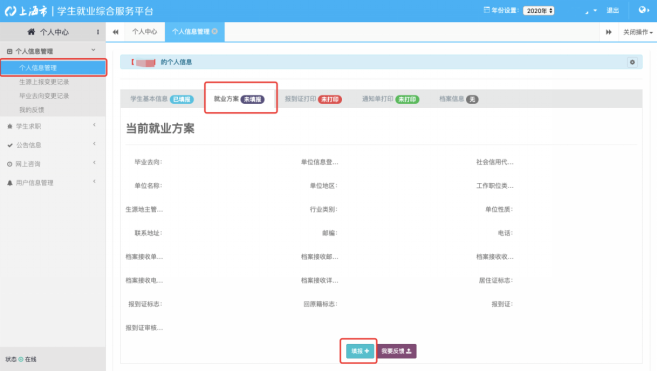Viewport: 658px width, 371px height.
Task: Expand the 学生求职 sidebar menu
Action: point(53,126)
